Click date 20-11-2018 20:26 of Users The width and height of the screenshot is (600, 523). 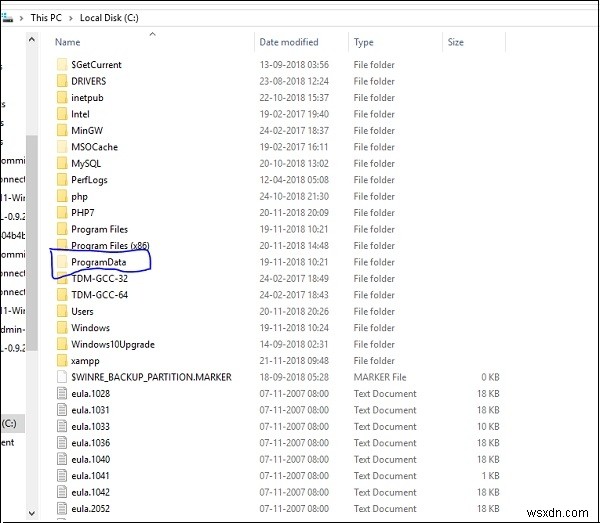(294, 311)
